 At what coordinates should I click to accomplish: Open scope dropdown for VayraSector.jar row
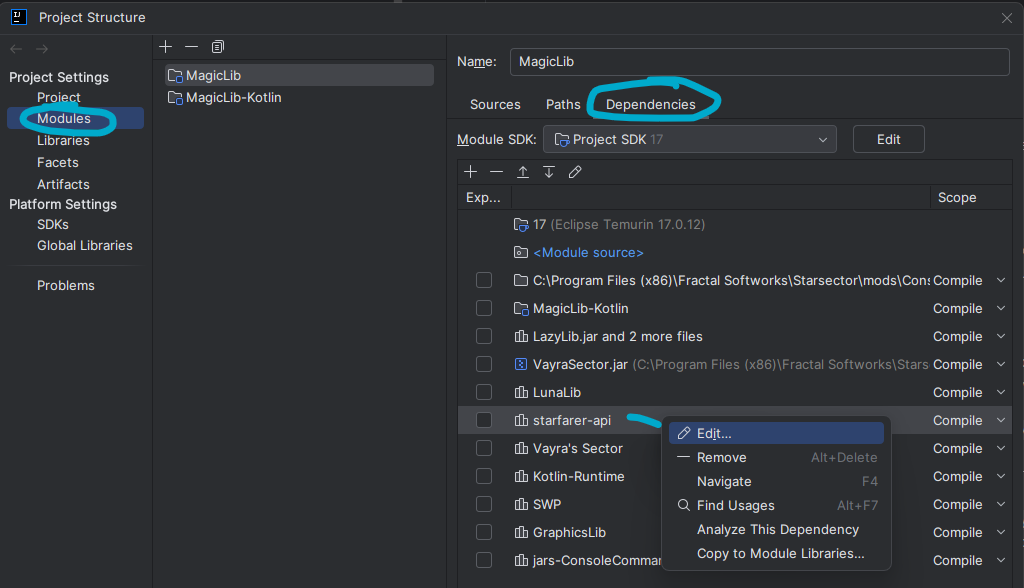[1000, 365]
